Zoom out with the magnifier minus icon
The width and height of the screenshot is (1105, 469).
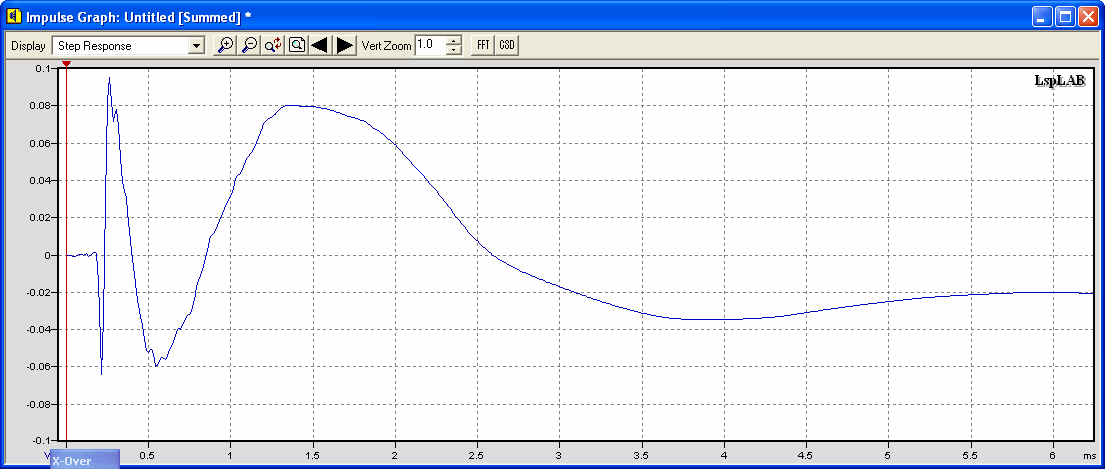(x=249, y=46)
